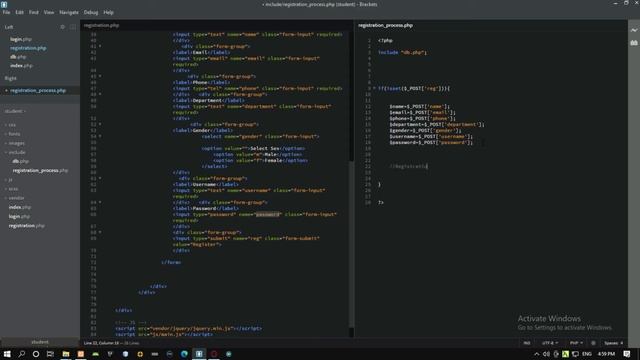Viewport: 640px width, 360px height.
Task: Select registration.php in Left working files
Action: (x=28, y=48)
